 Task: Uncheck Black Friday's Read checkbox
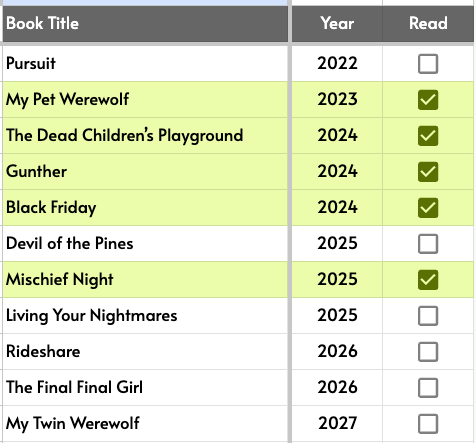tap(428, 208)
